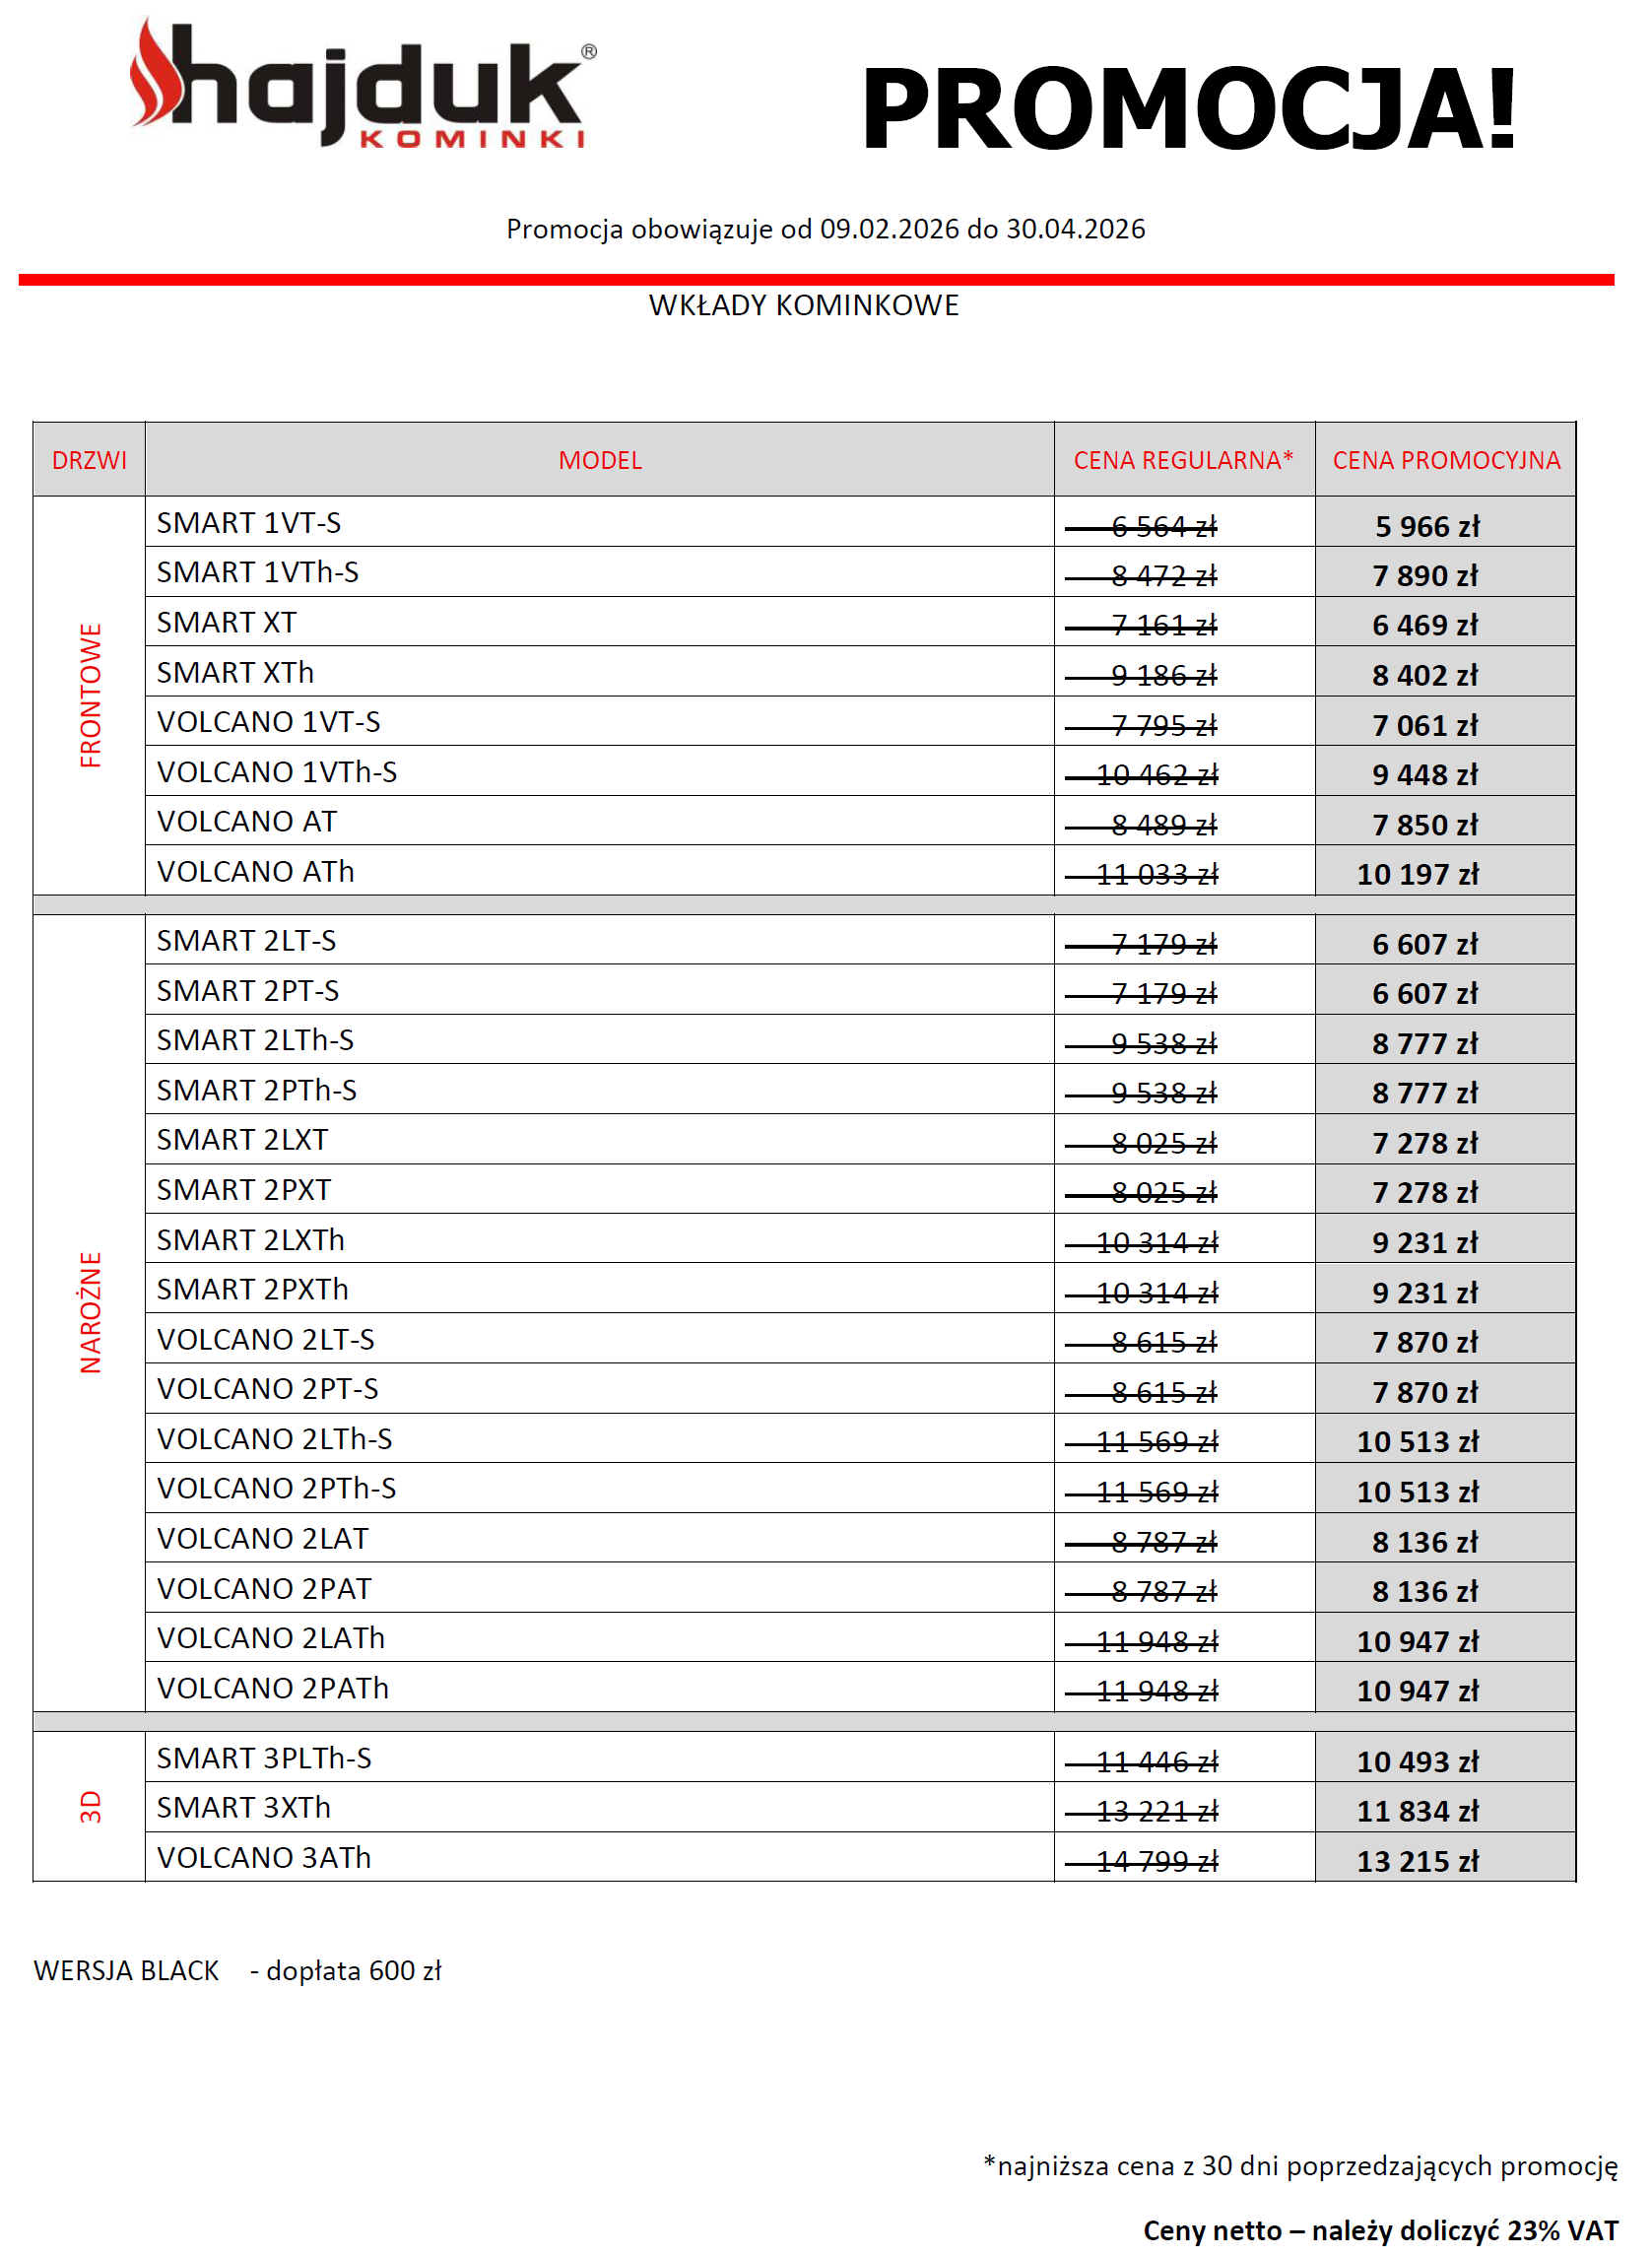The height and width of the screenshot is (2257, 1652).
Task: Select the MODEL column header
Action: 599,460
